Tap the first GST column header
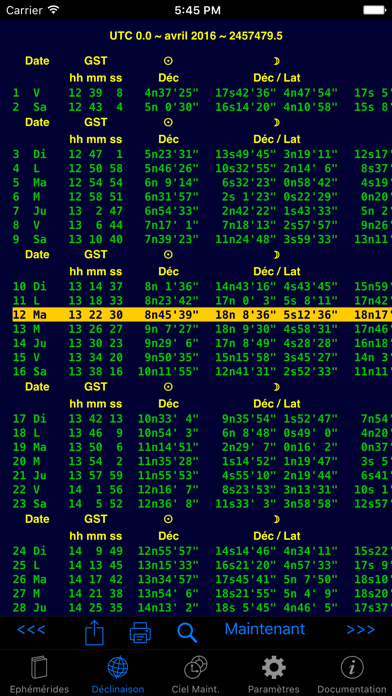 pos(96,61)
